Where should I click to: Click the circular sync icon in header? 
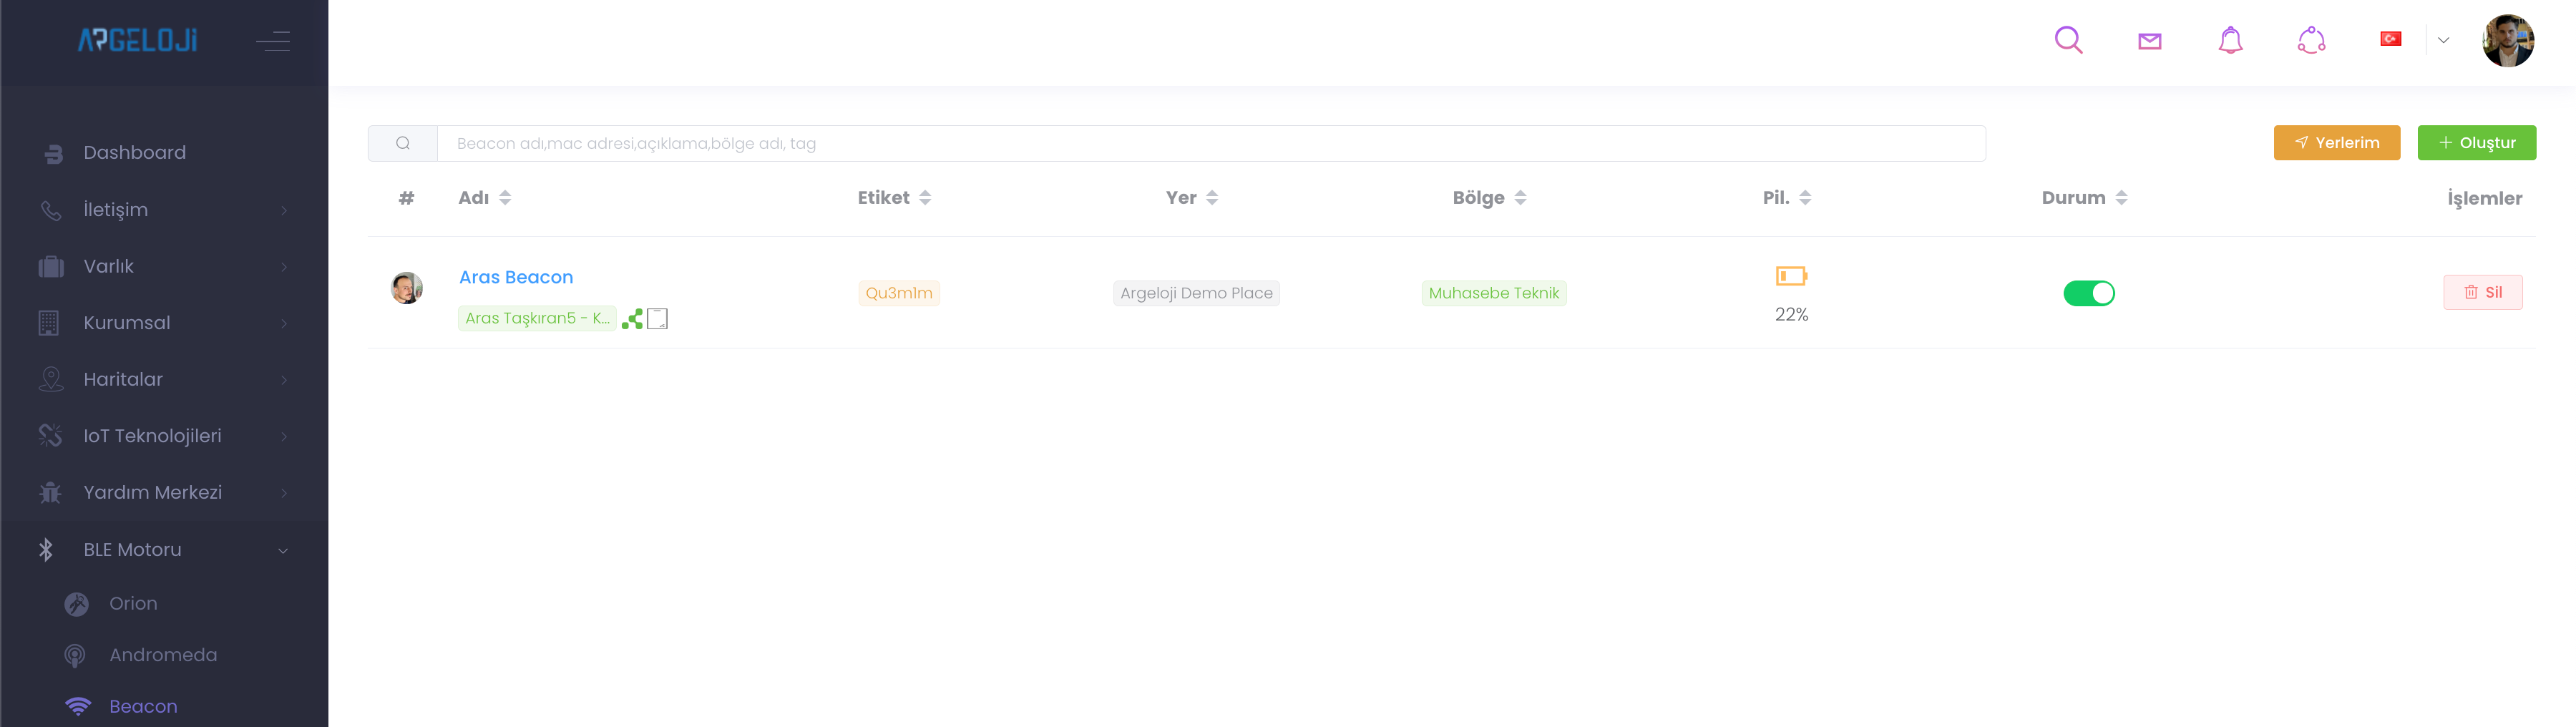pos(2311,40)
